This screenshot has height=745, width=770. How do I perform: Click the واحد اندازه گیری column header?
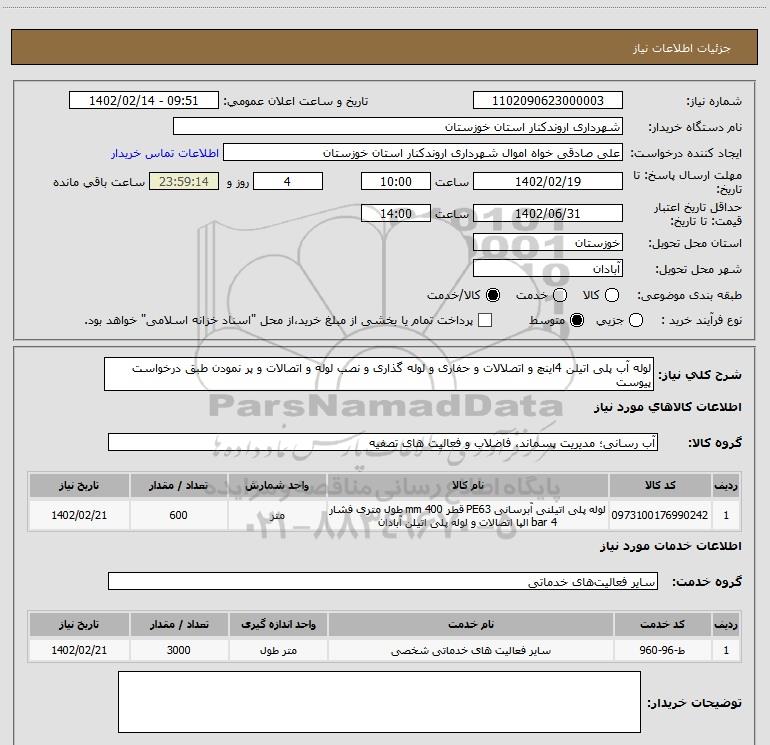tap(278, 624)
